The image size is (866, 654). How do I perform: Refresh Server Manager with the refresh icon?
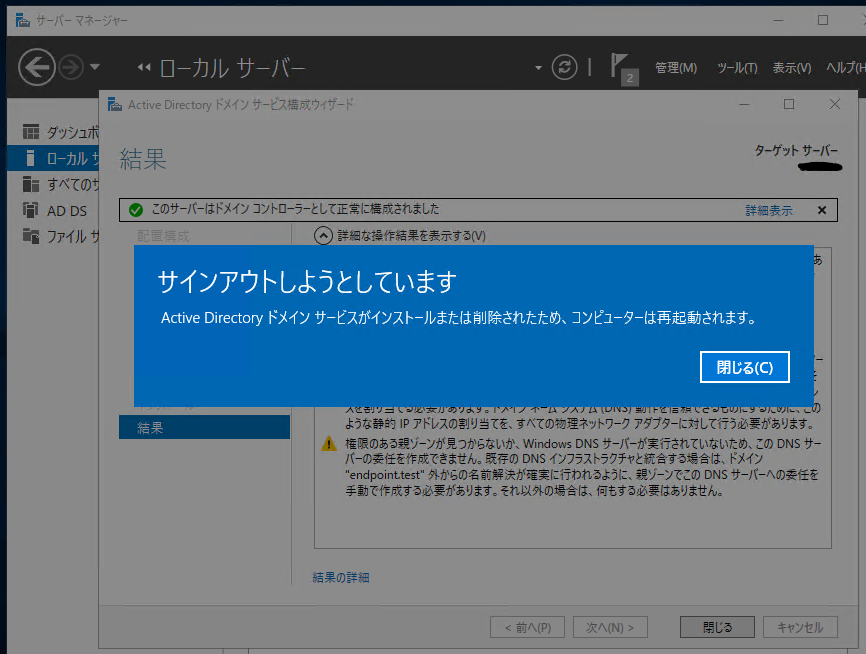click(564, 67)
